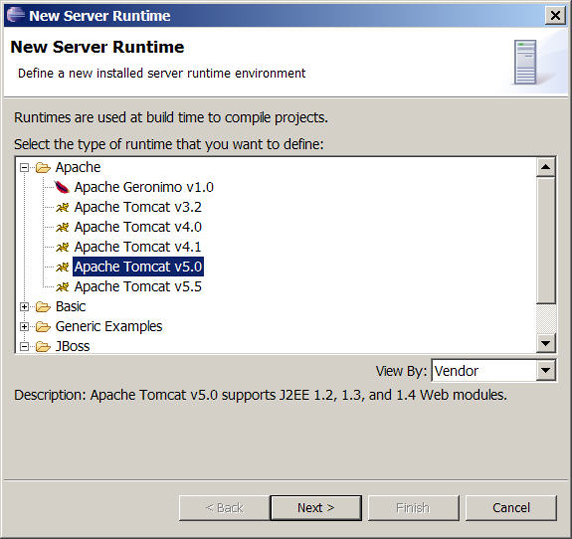Click the Cancel button
This screenshot has height=539, width=572.
[x=511, y=508]
